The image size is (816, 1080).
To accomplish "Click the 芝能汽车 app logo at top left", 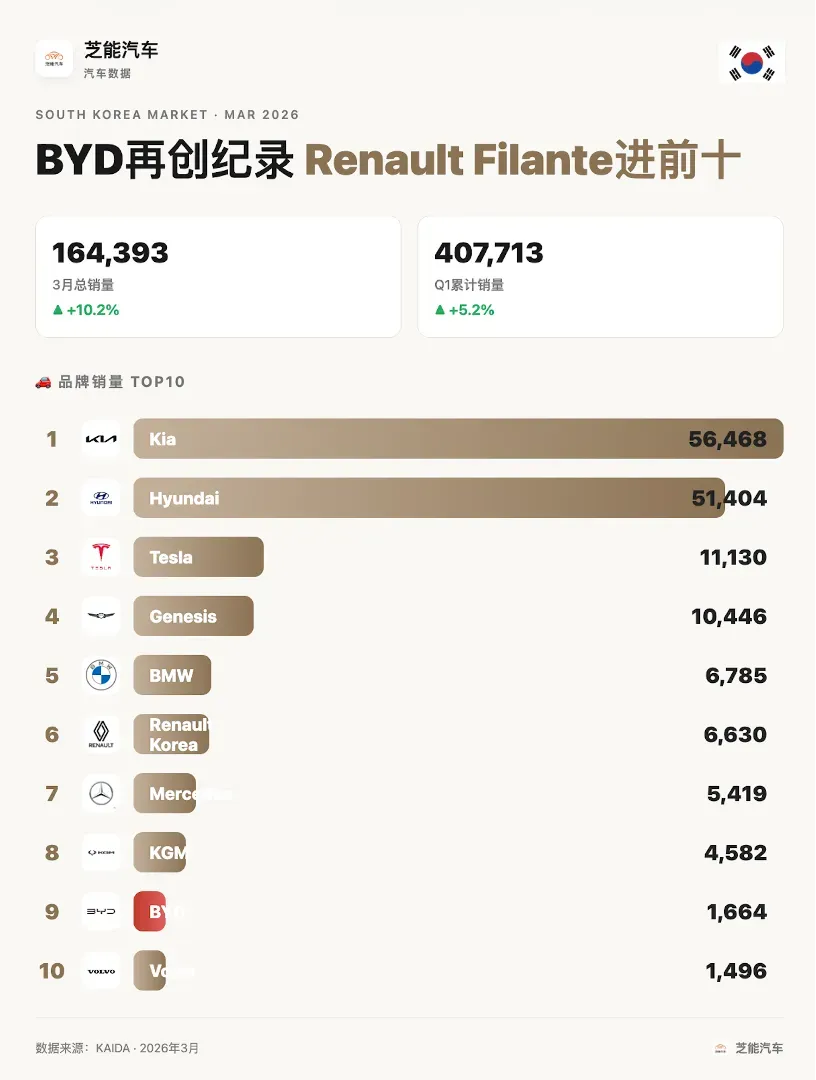I will (x=54, y=59).
